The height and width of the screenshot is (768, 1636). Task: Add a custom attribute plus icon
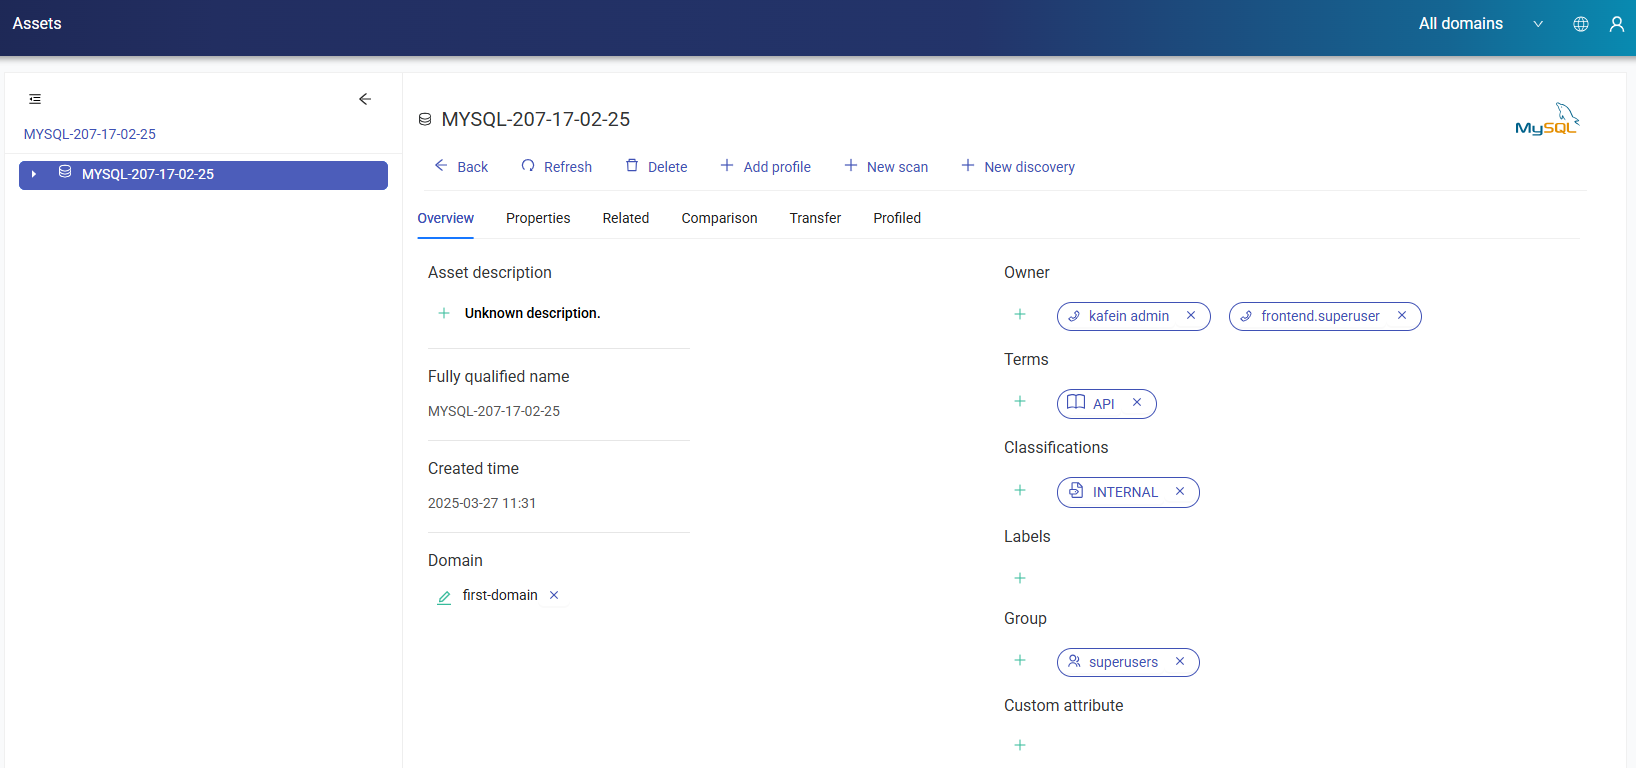pyautogui.click(x=1020, y=745)
